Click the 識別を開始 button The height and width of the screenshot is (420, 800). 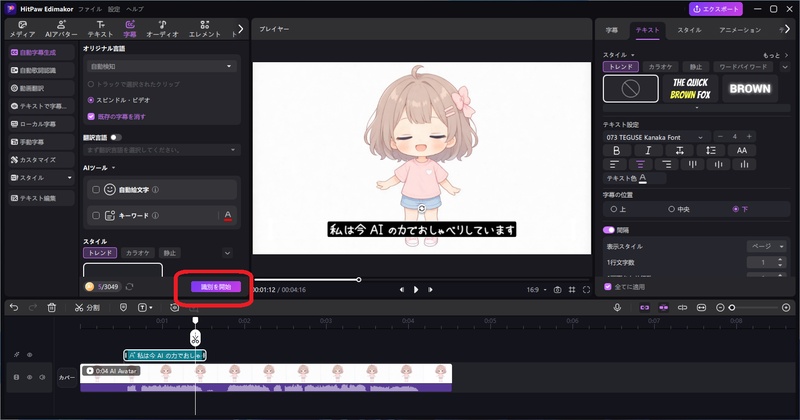tap(216, 287)
